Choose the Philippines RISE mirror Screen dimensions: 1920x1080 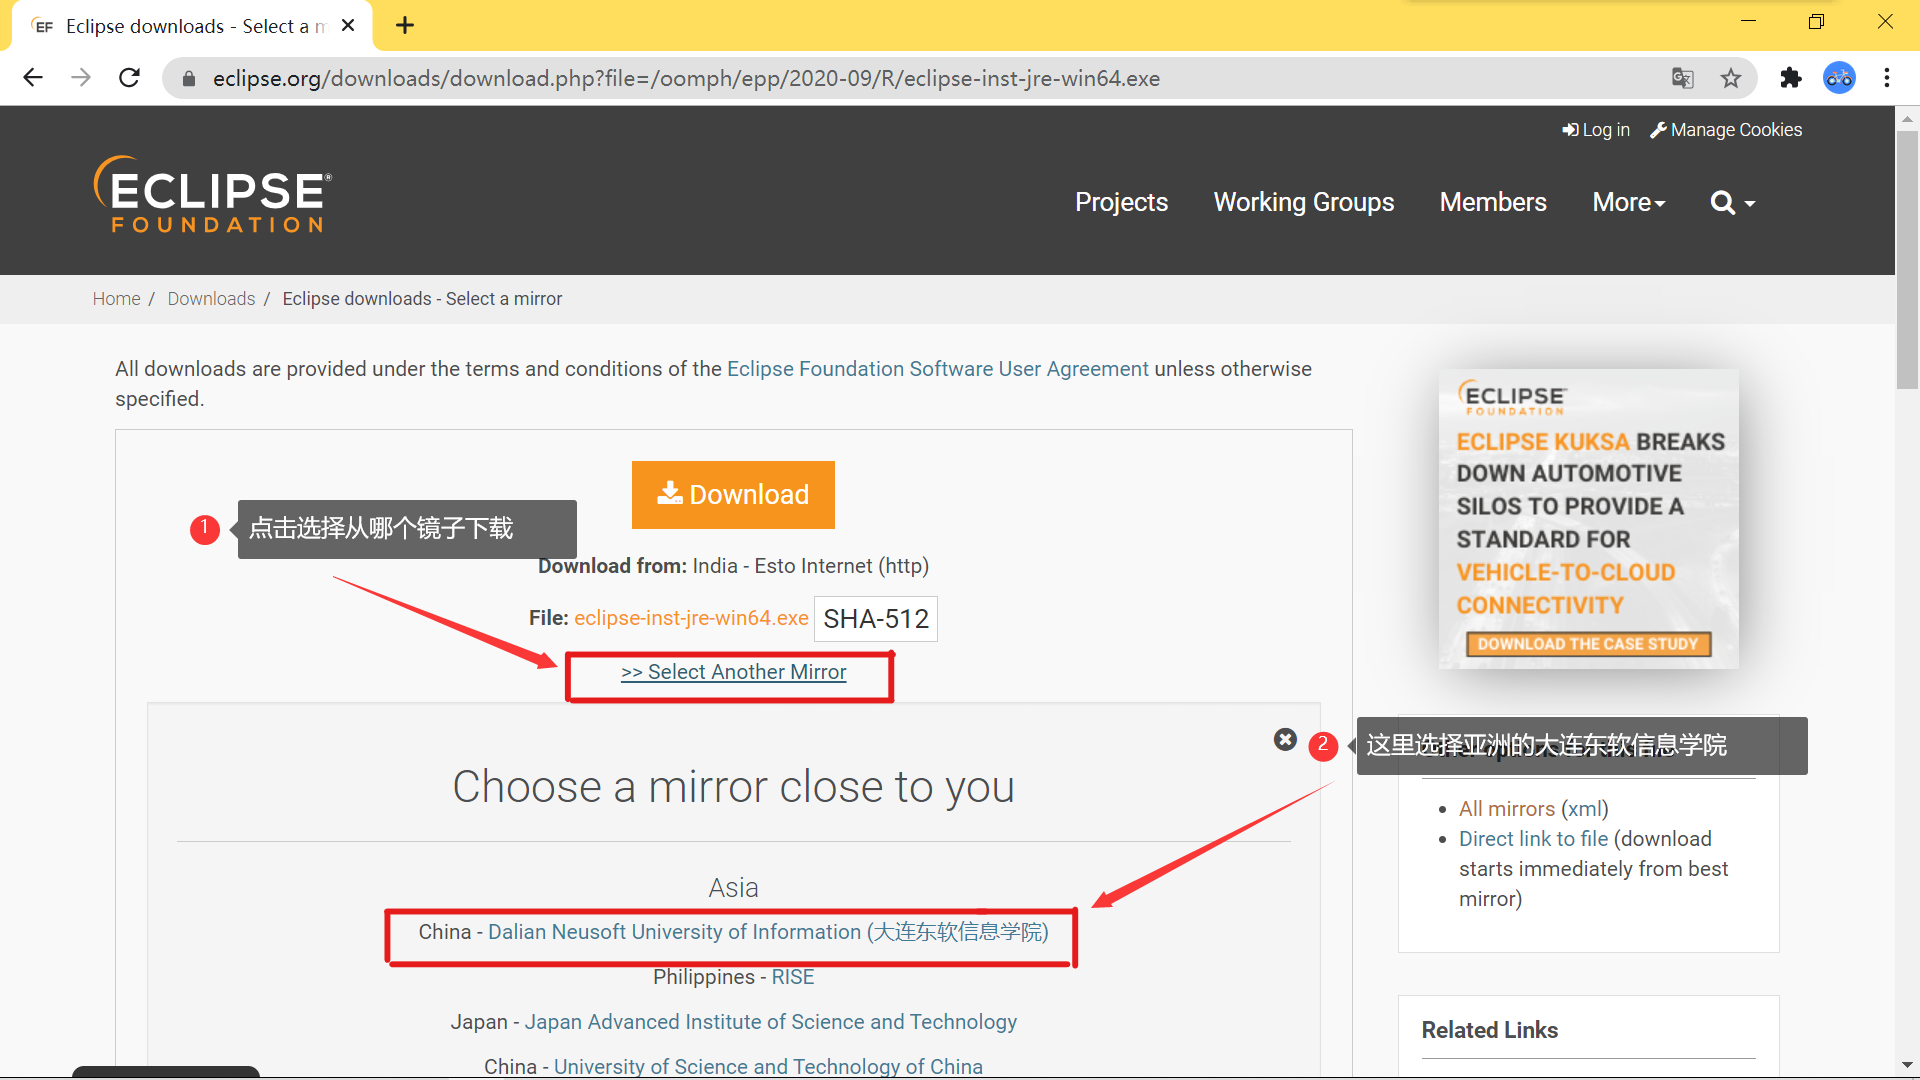793,977
